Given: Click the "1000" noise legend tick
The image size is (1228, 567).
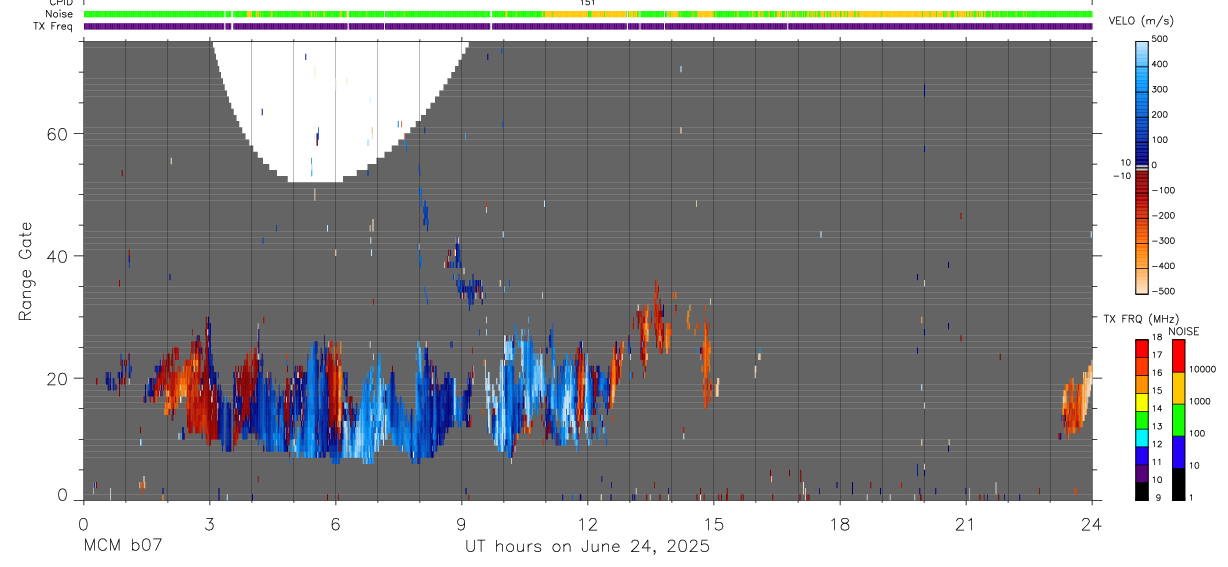Looking at the screenshot, I should [1200, 402].
